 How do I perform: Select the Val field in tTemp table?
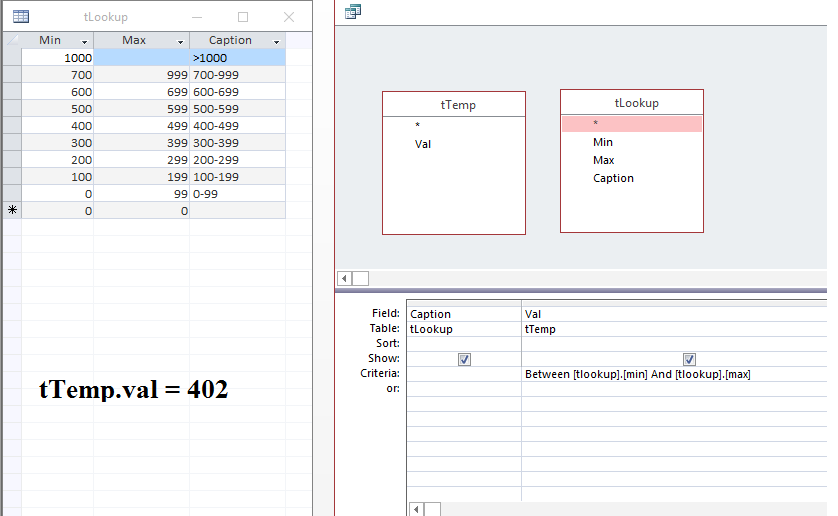(x=423, y=144)
